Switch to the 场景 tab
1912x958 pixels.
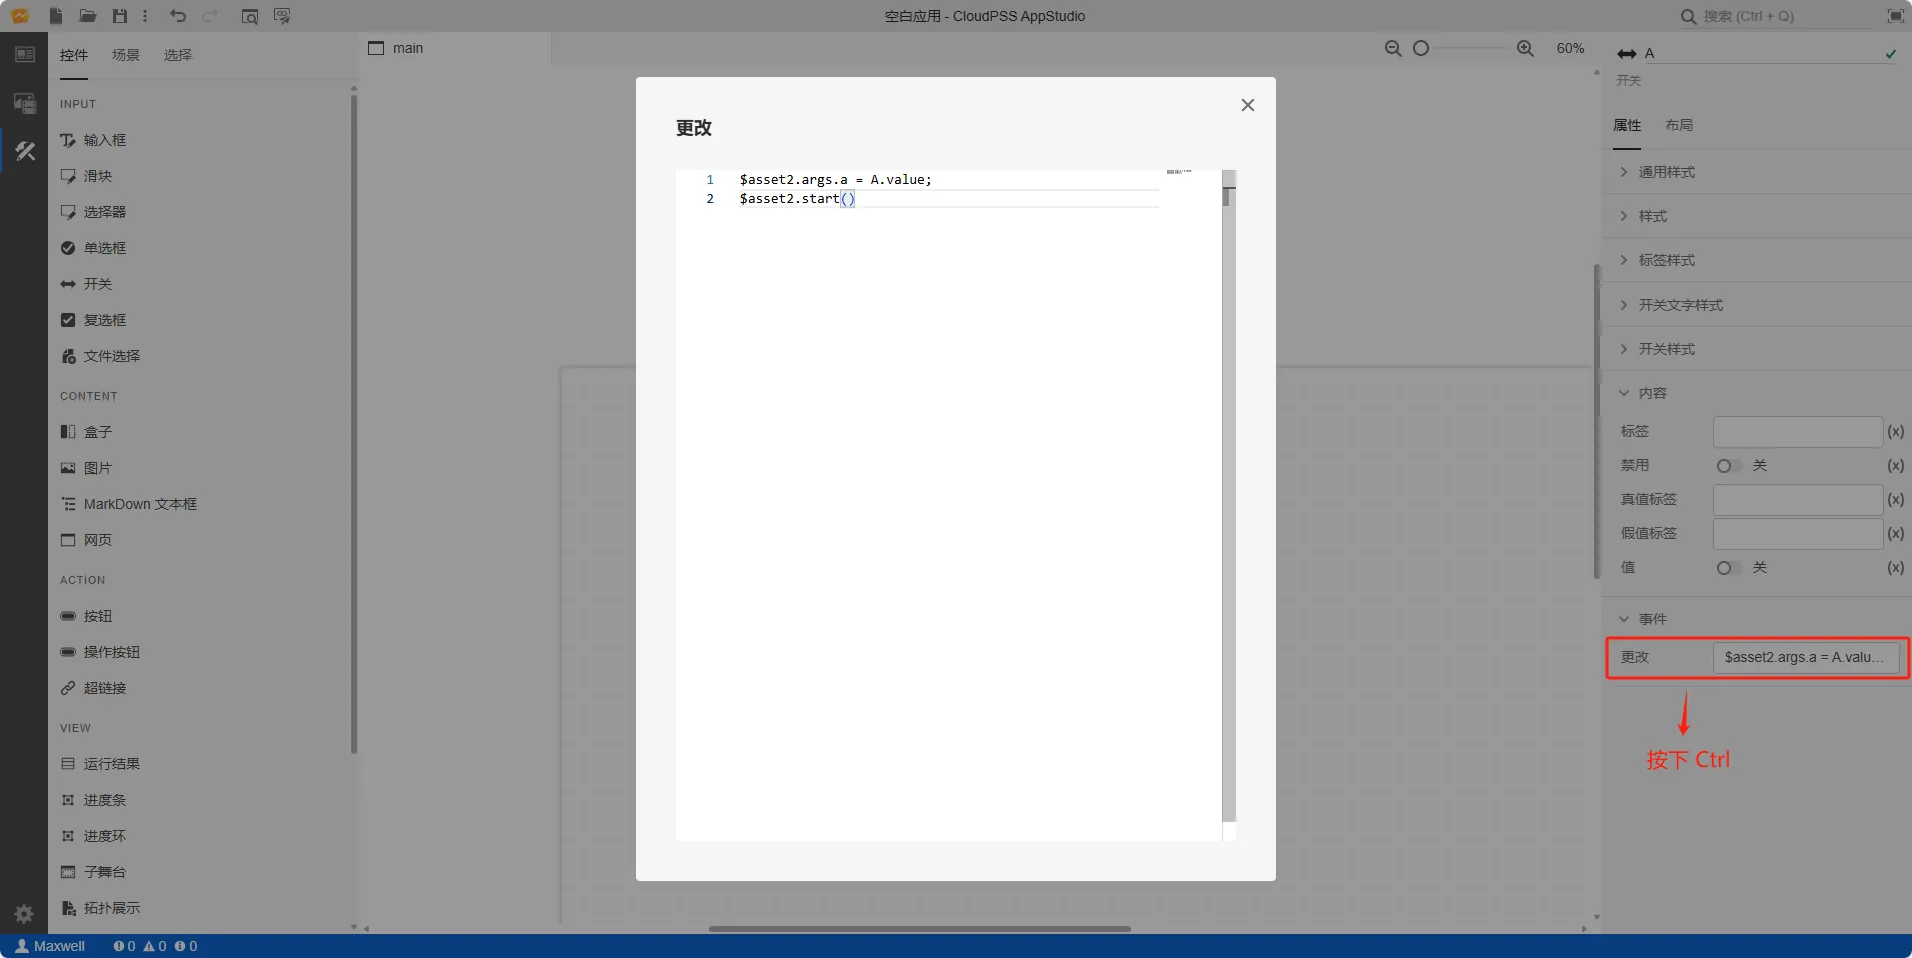click(126, 55)
